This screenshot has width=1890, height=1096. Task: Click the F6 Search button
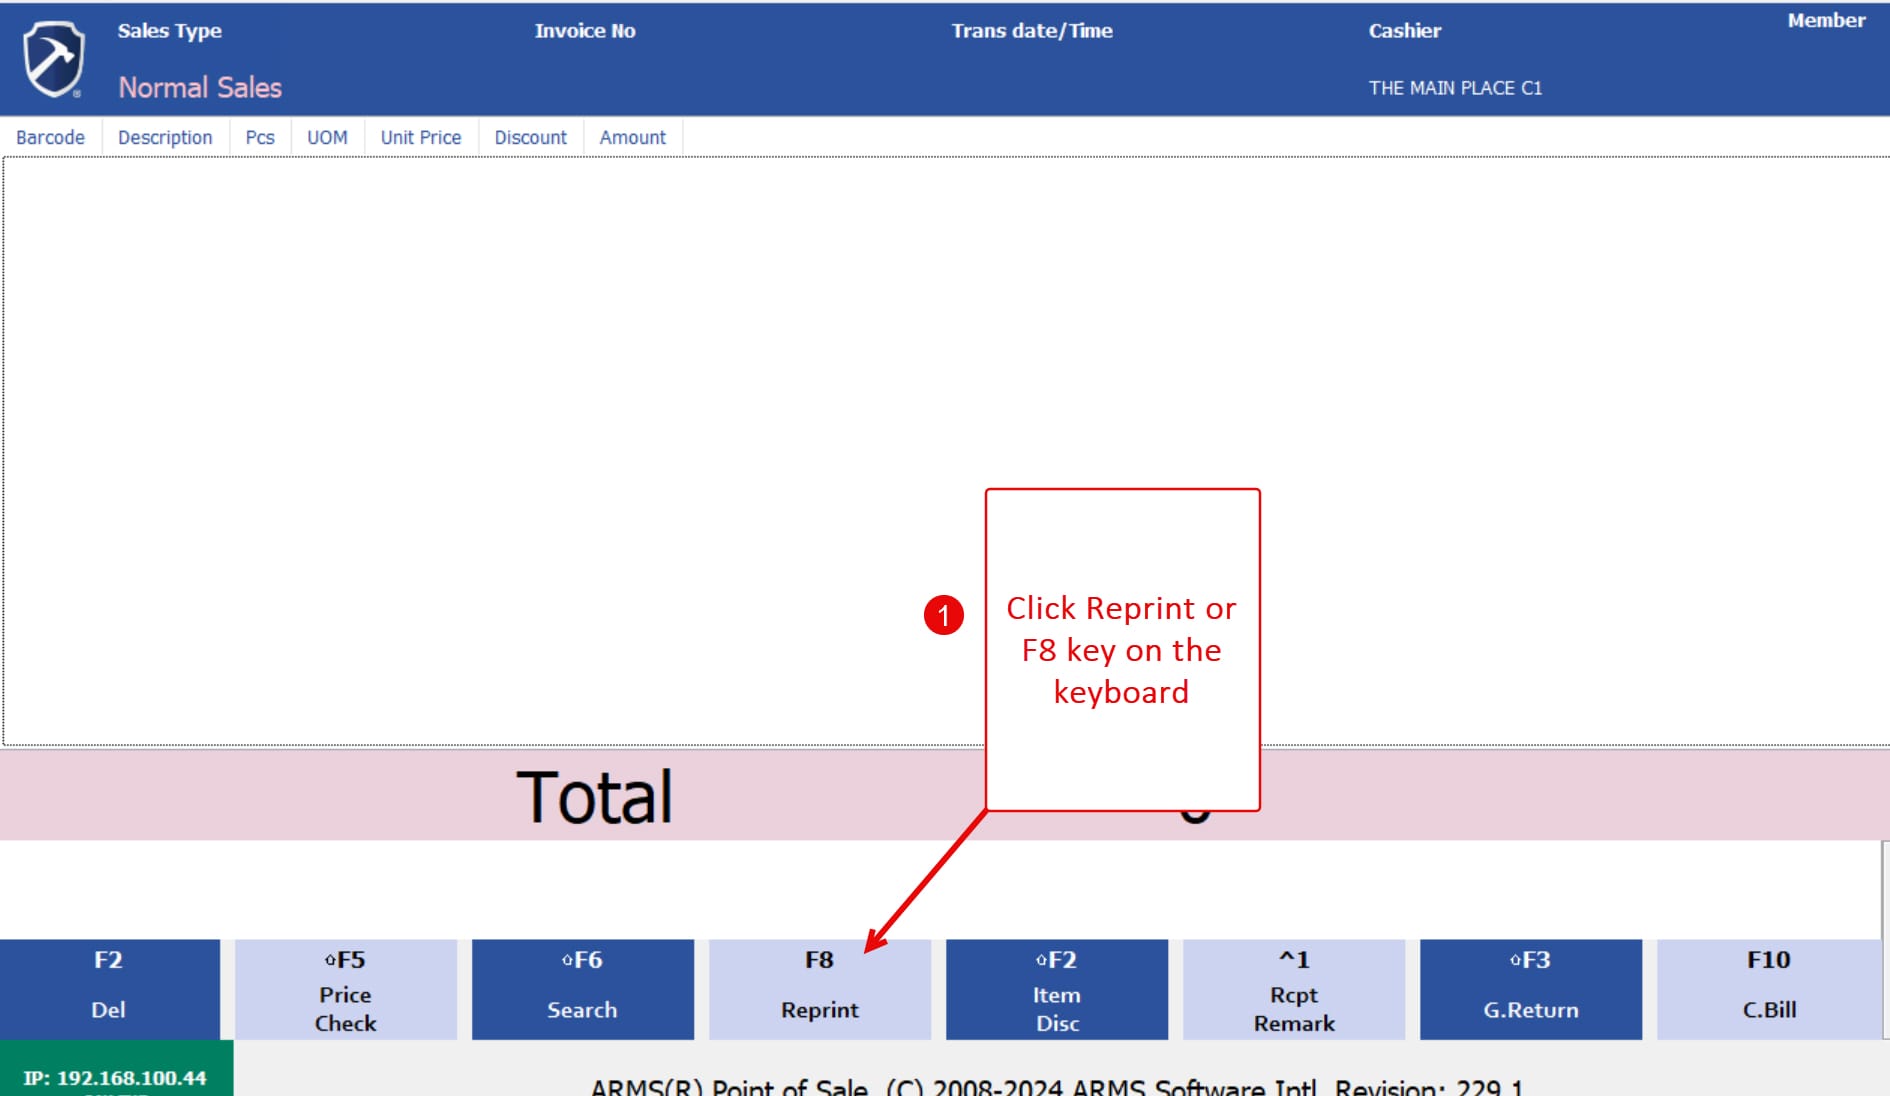coord(582,990)
